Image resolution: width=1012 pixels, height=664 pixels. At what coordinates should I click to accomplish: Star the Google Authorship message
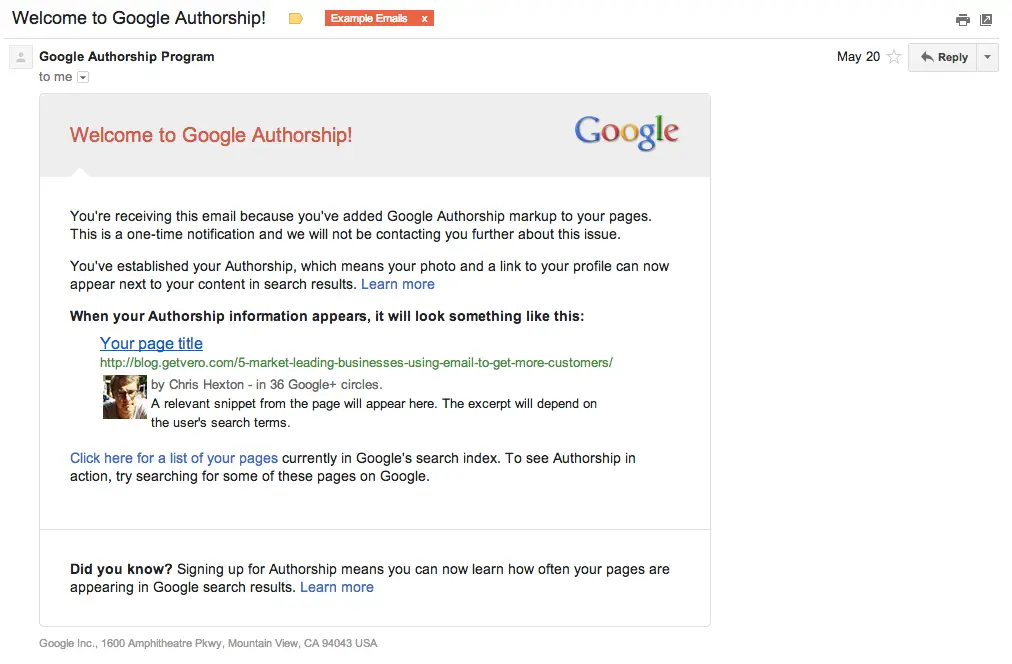(x=894, y=57)
